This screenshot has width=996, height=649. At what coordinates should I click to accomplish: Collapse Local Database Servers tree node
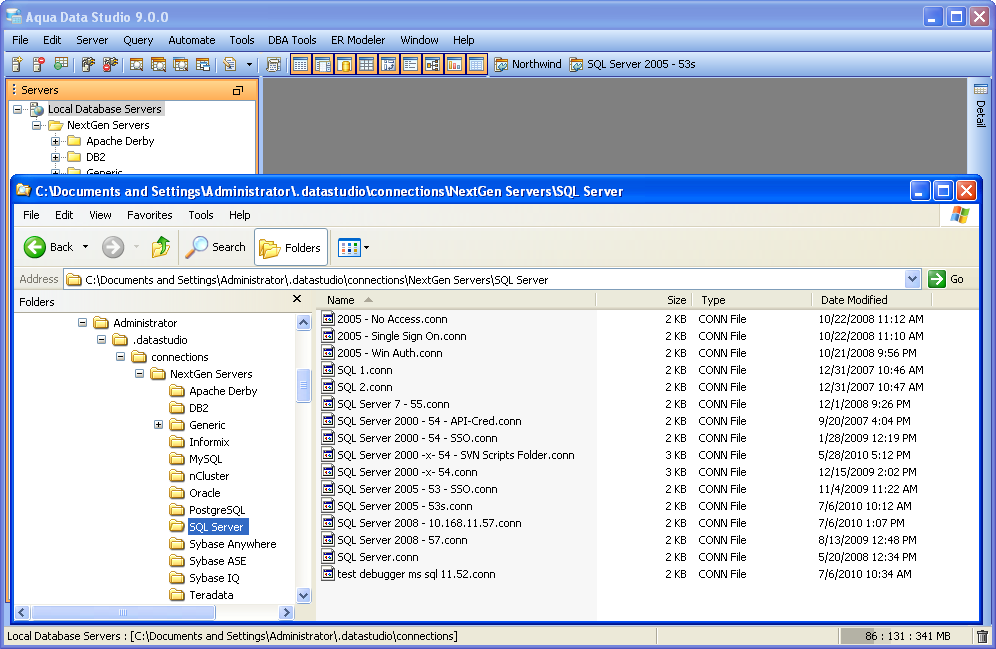18,109
